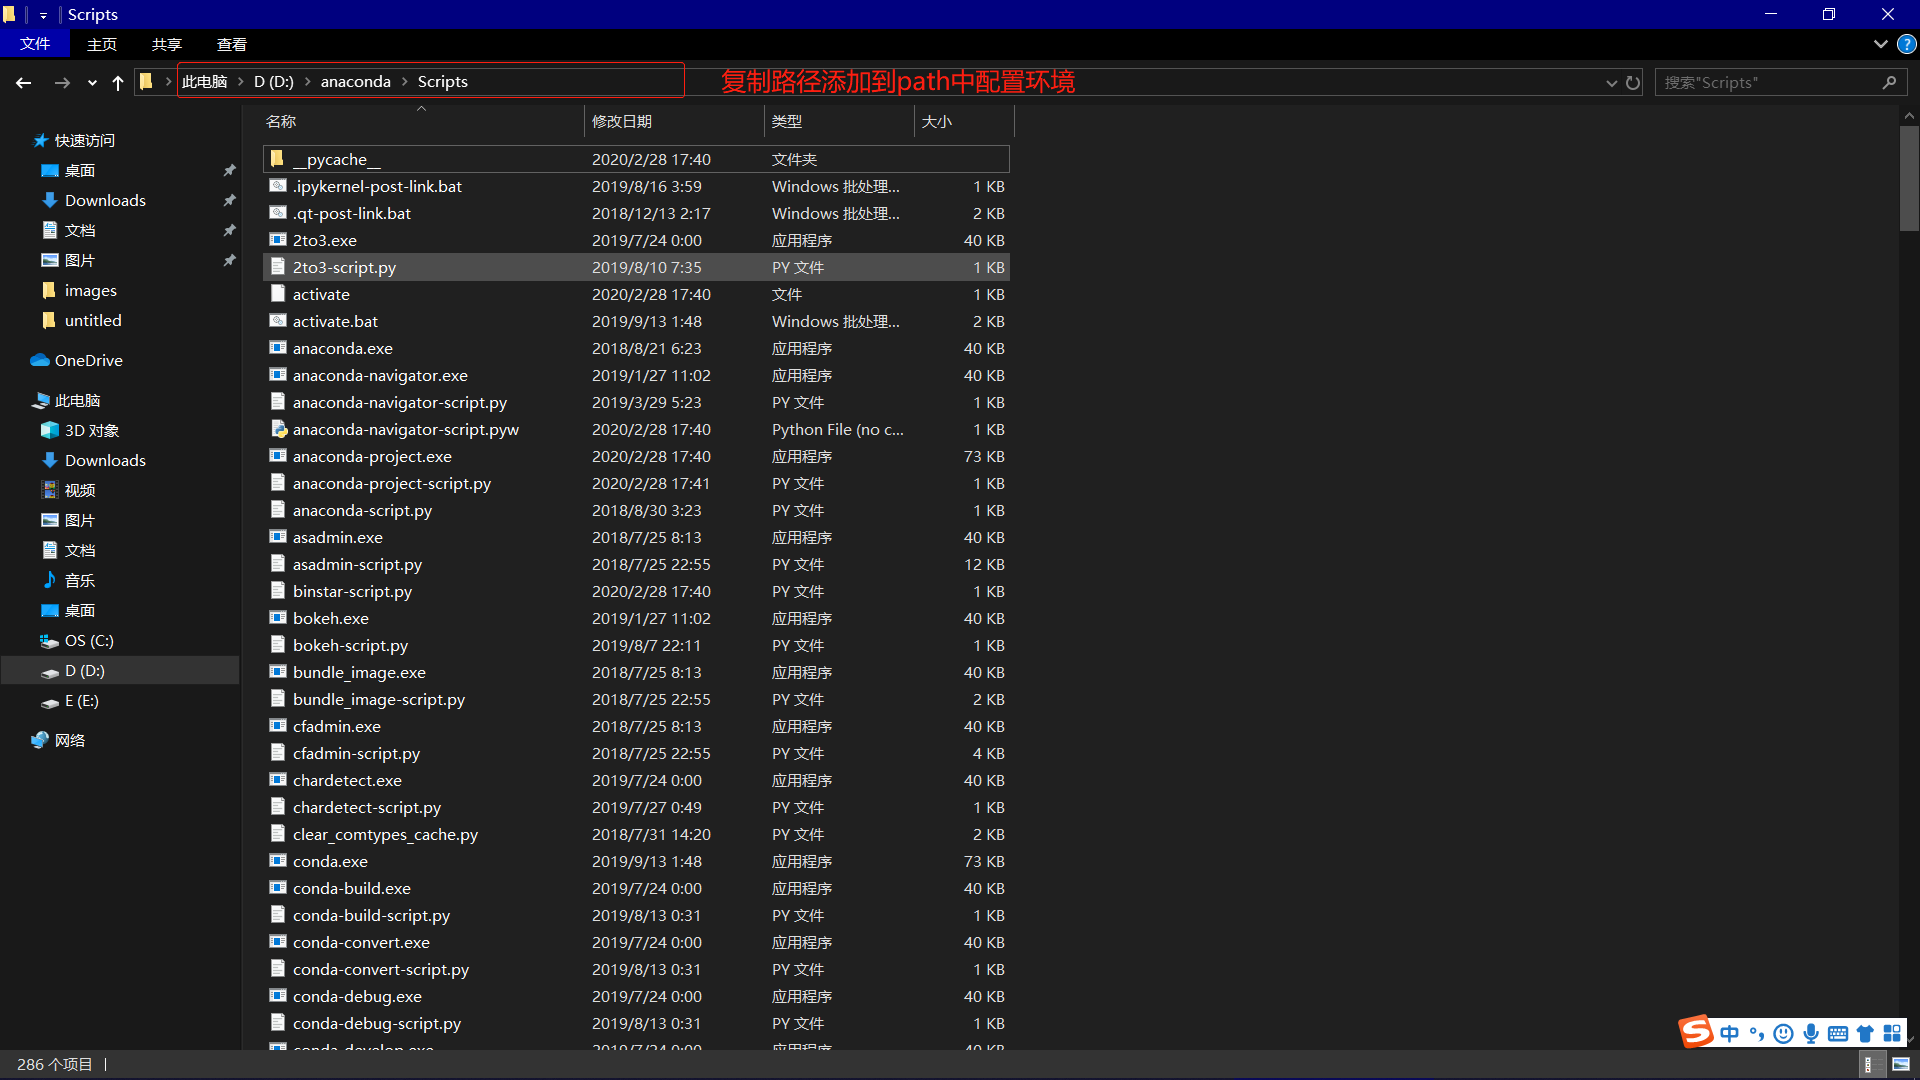The width and height of the screenshot is (1920, 1080).
Task: Toggle Sogou IME Chinese mode
Action: pyautogui.click(x=1729, y=1033)
